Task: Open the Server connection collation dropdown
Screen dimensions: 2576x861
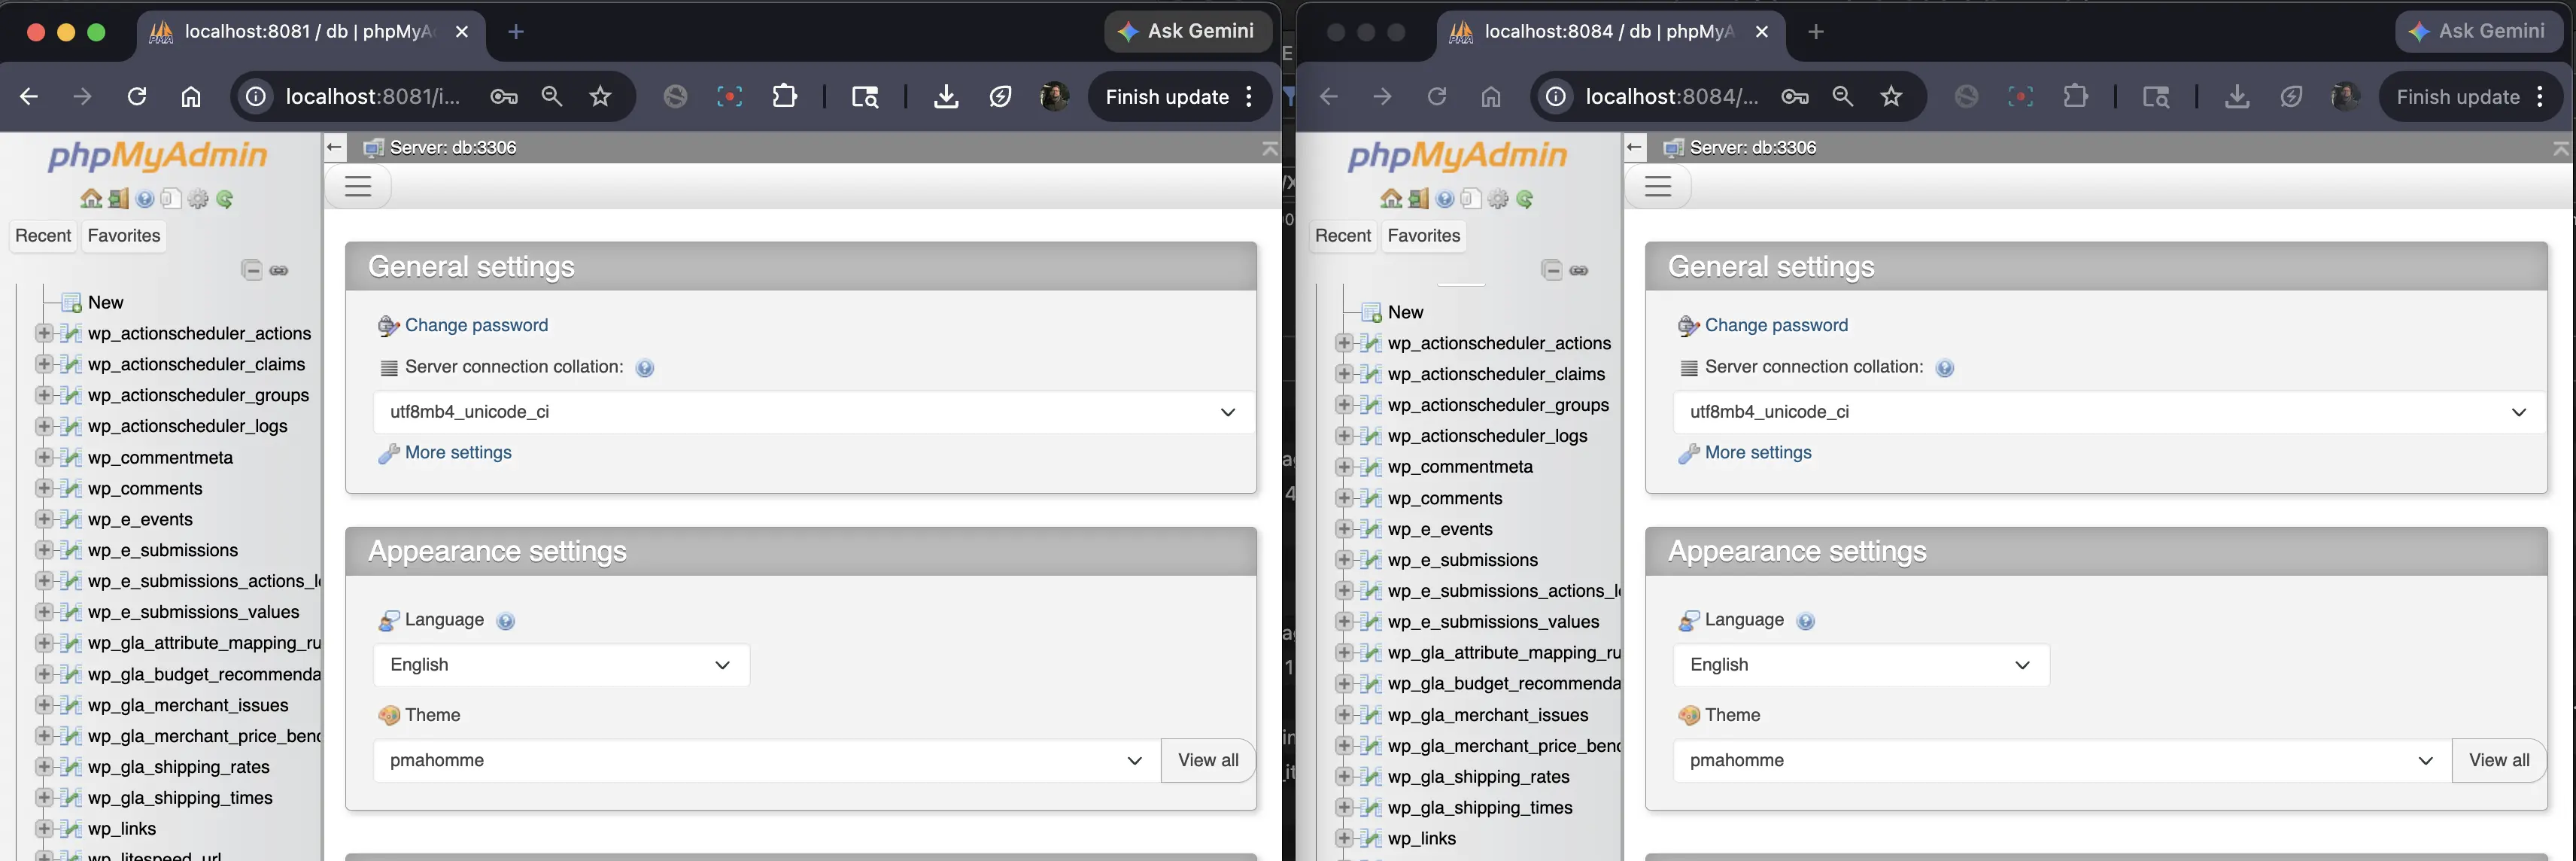Action: pyautogui.click(x=810, y=411)
